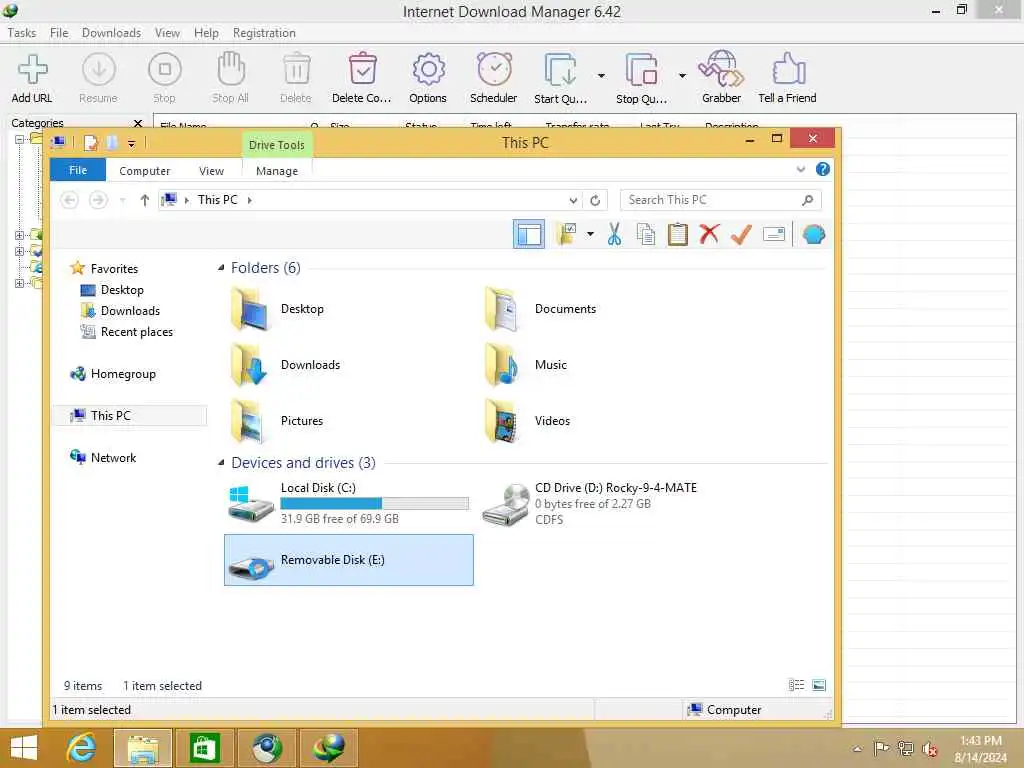Screen dimensions: 1024x768
Task: Collapse the Devices and drives group
Action: [221, 462]
